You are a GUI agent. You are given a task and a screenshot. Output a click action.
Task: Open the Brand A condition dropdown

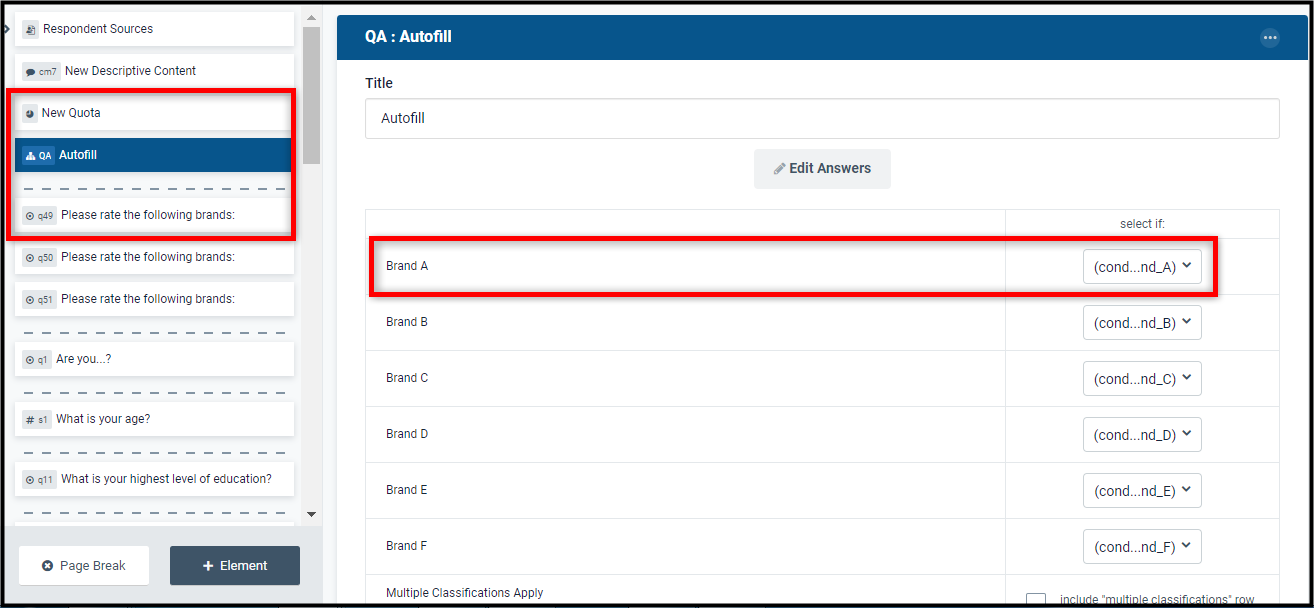(1142, 267)
